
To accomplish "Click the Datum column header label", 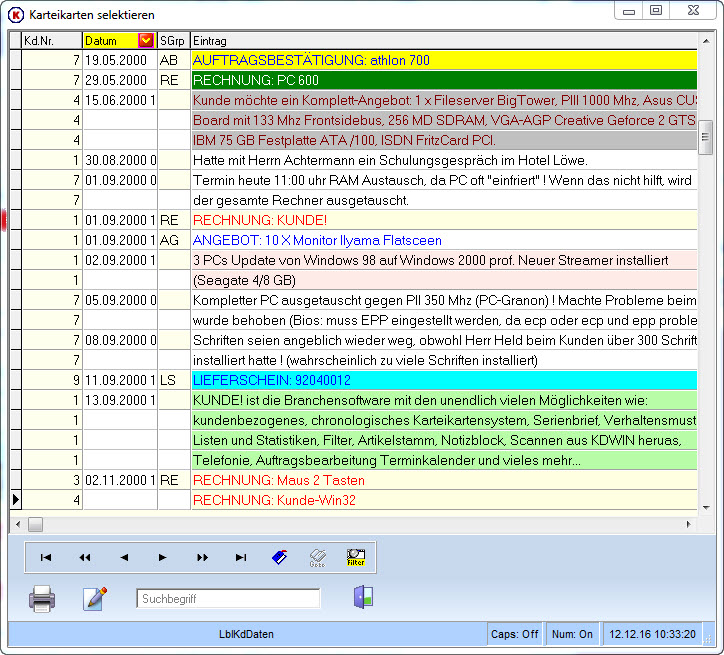I will [101, 41].
